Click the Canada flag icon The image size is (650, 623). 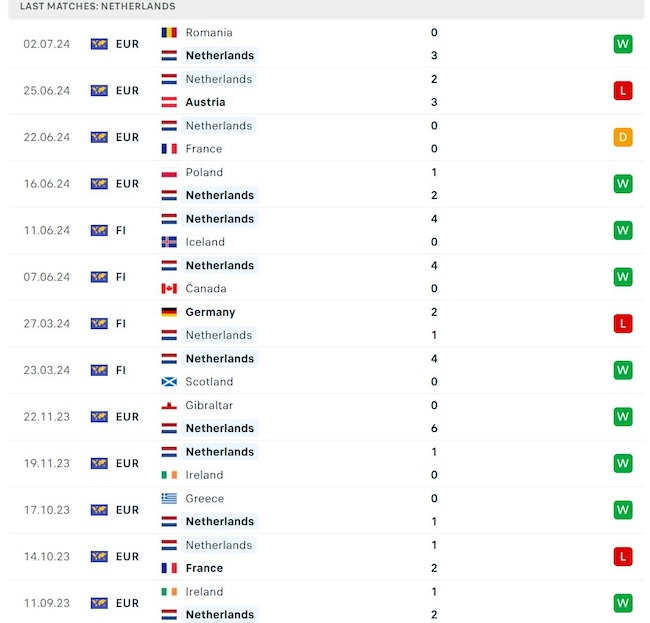[169, 289]
